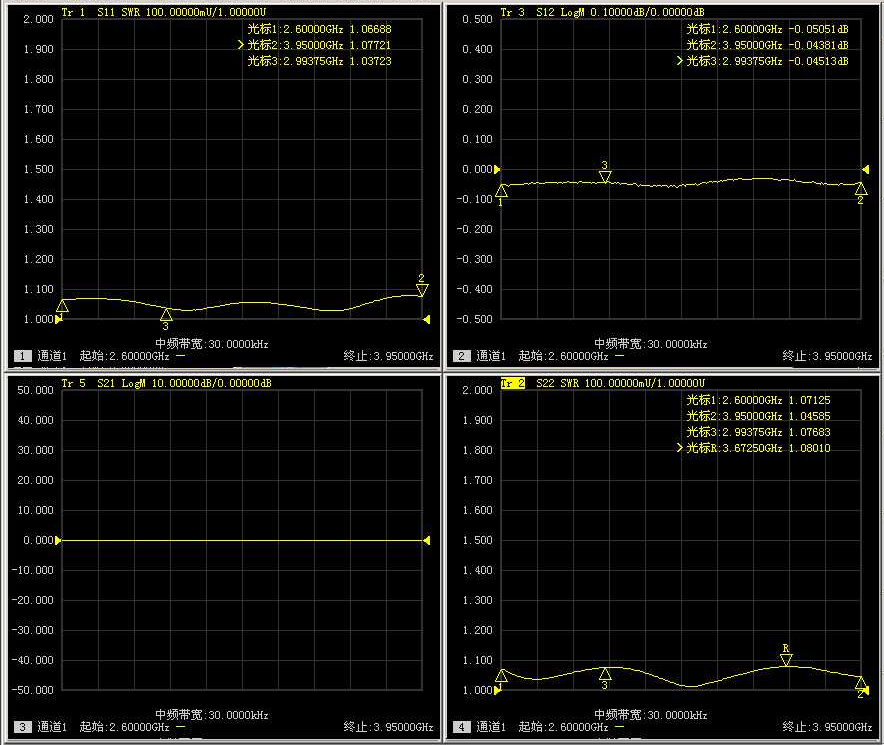Select marker 3 triangle on S22 SWR trace
The width and height of the screenshot is (884, 745).
pos(605,674)
